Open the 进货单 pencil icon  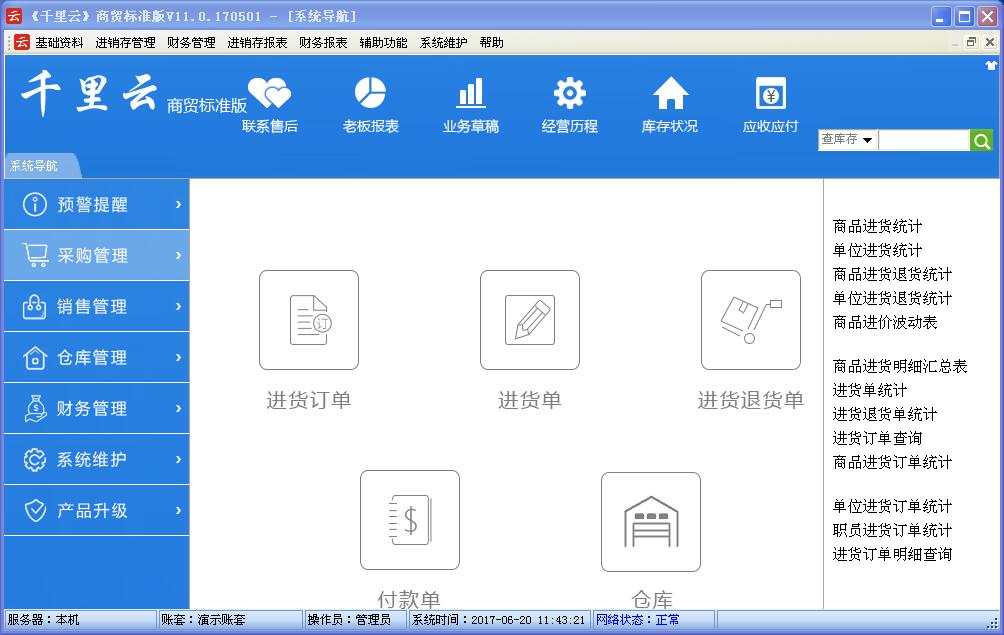530,320
